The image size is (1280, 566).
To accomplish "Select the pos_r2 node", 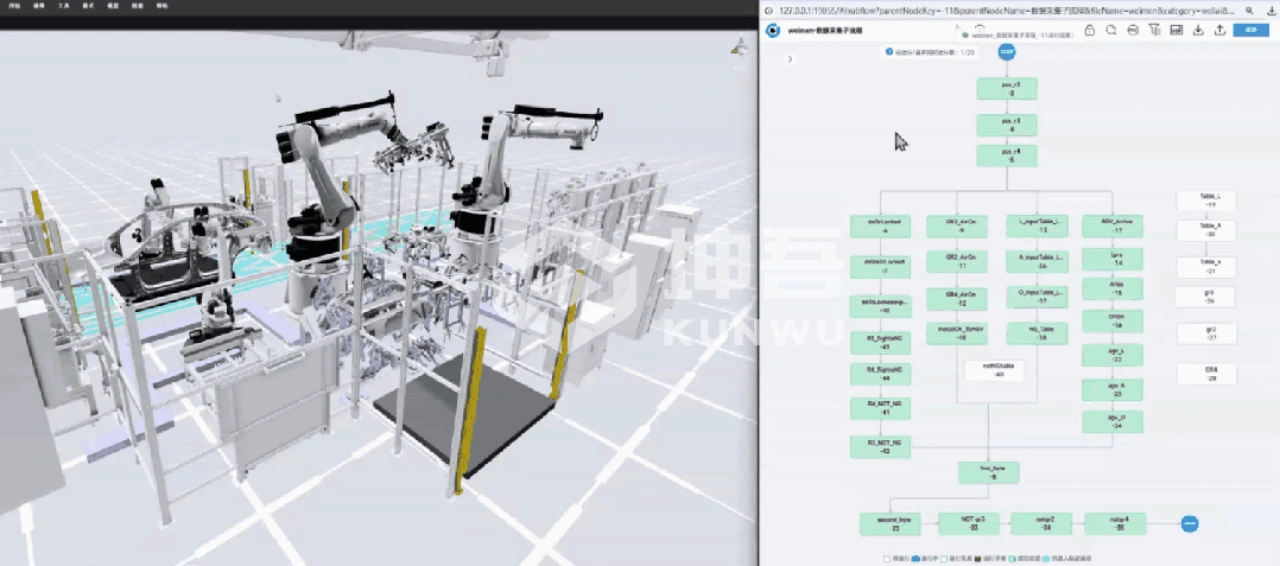I will [1007, 89].
